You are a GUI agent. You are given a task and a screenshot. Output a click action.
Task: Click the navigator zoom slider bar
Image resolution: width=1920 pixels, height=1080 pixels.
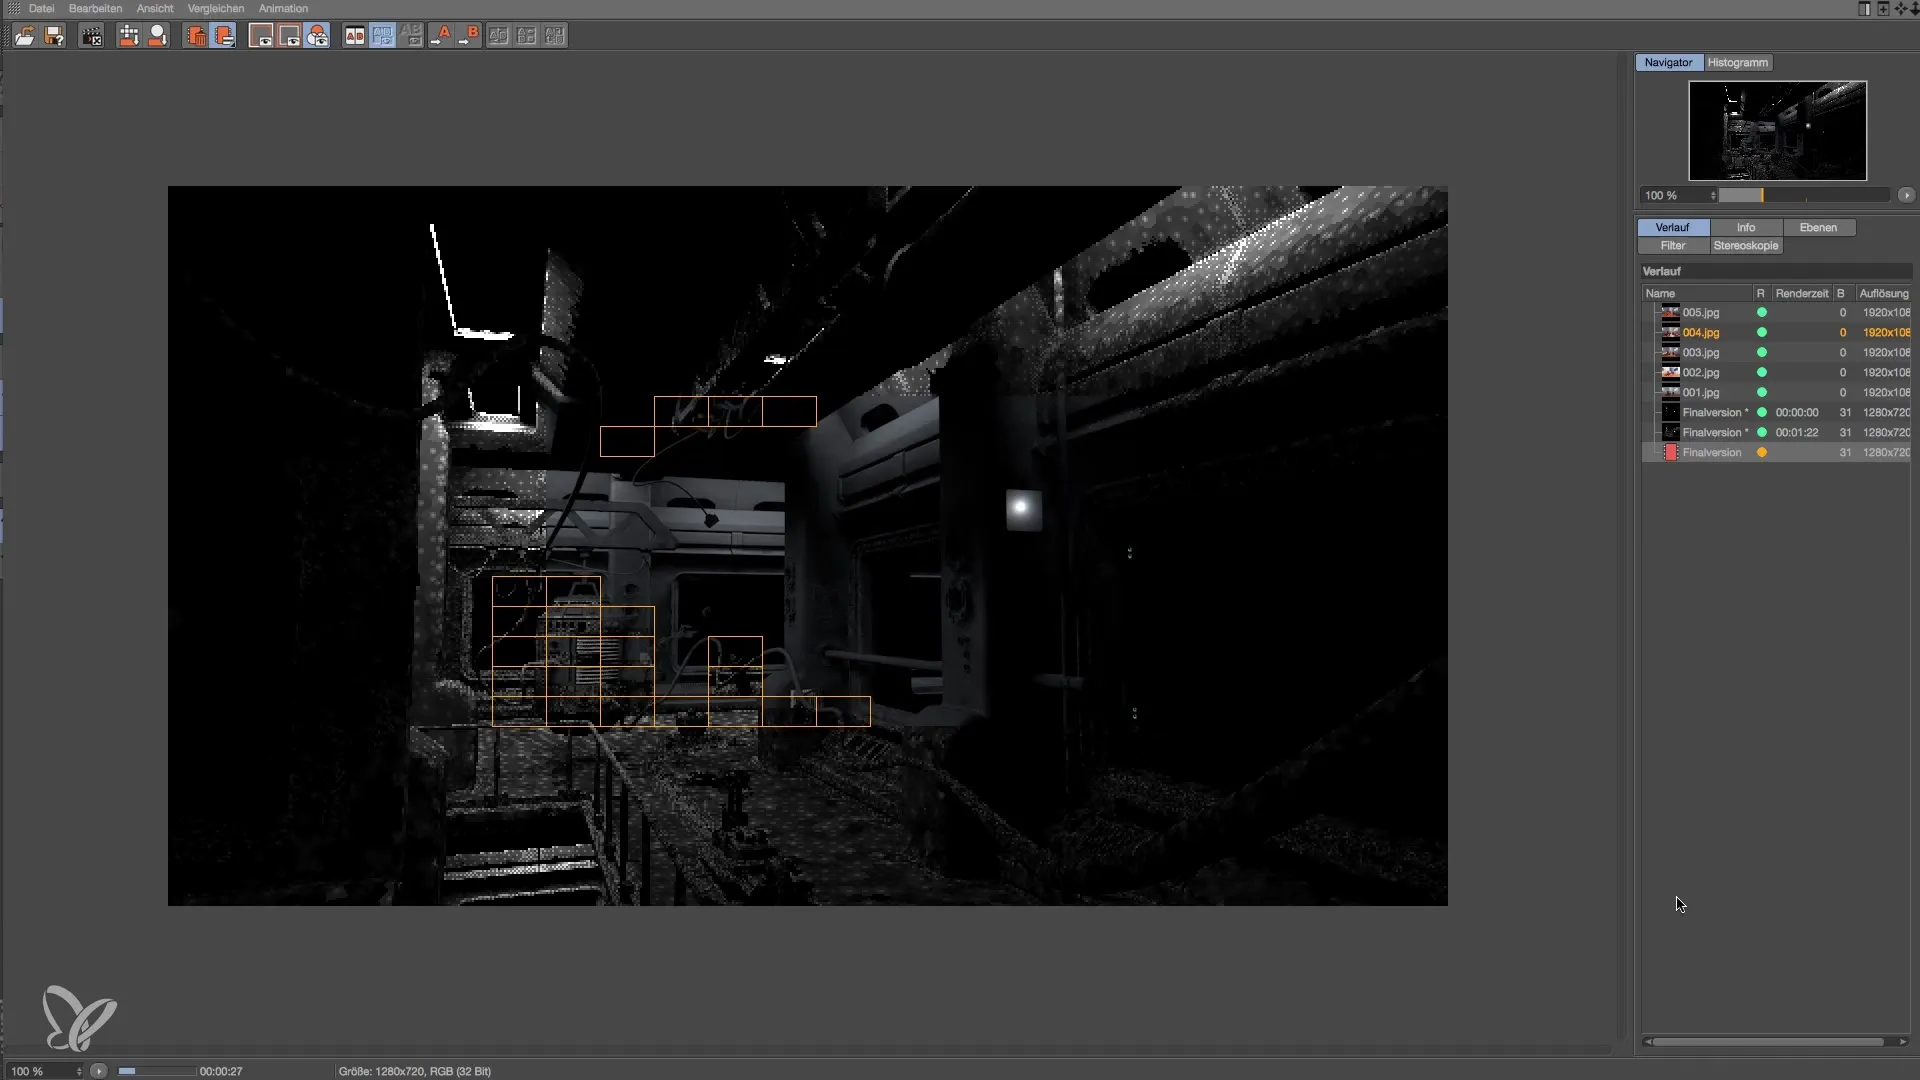click(1804, 196)
